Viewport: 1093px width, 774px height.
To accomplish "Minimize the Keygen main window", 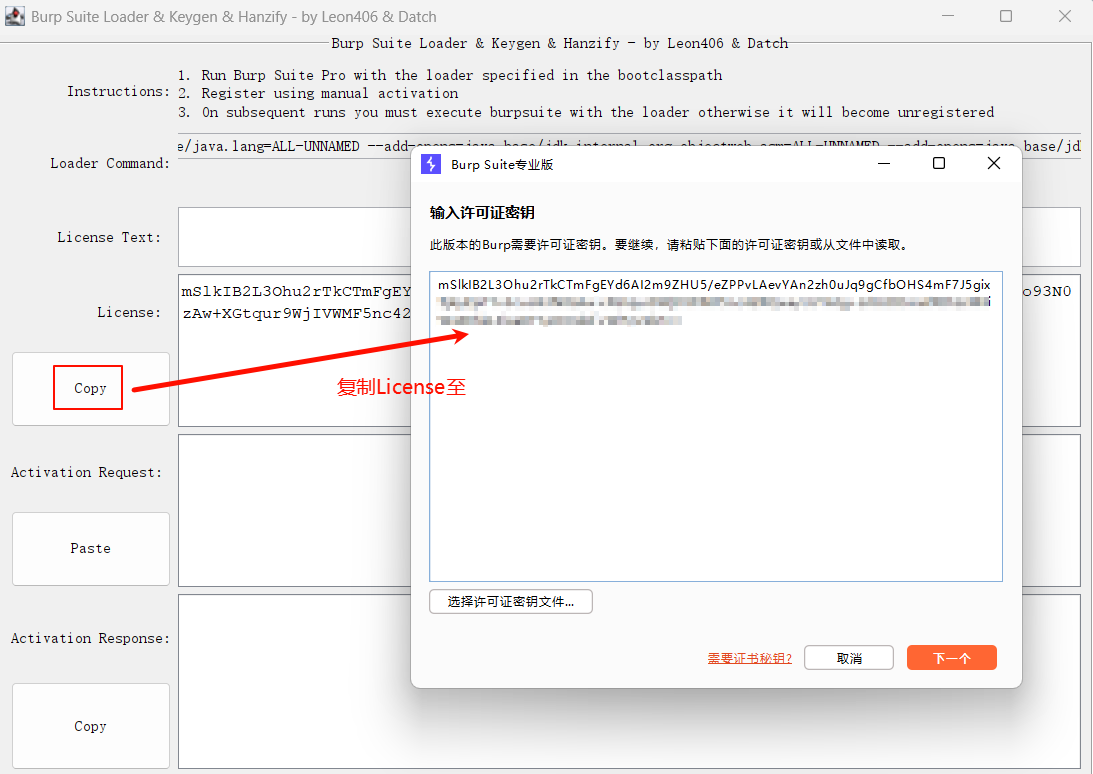I will click(x=948, y=16).
